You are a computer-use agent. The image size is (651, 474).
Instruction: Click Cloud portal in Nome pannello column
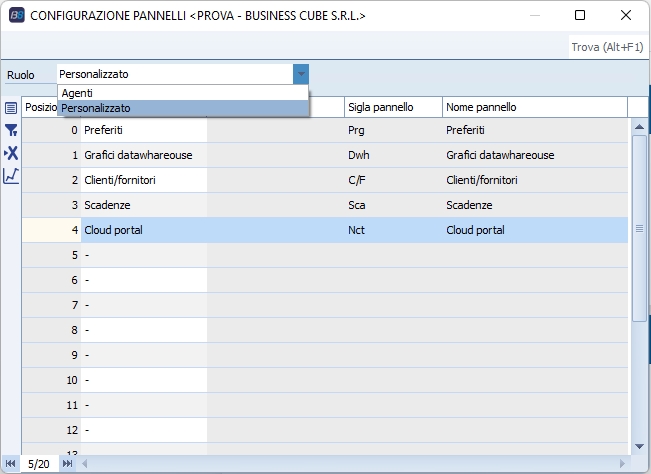tap(535, 230)
